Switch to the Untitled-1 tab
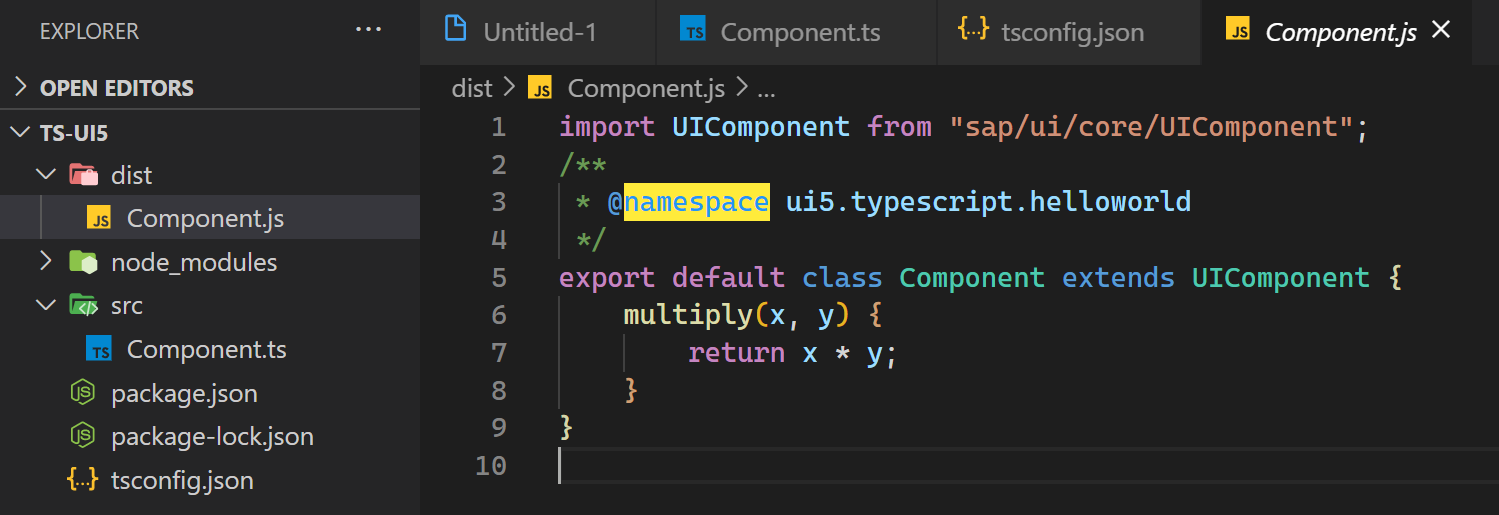 [538, 32]
